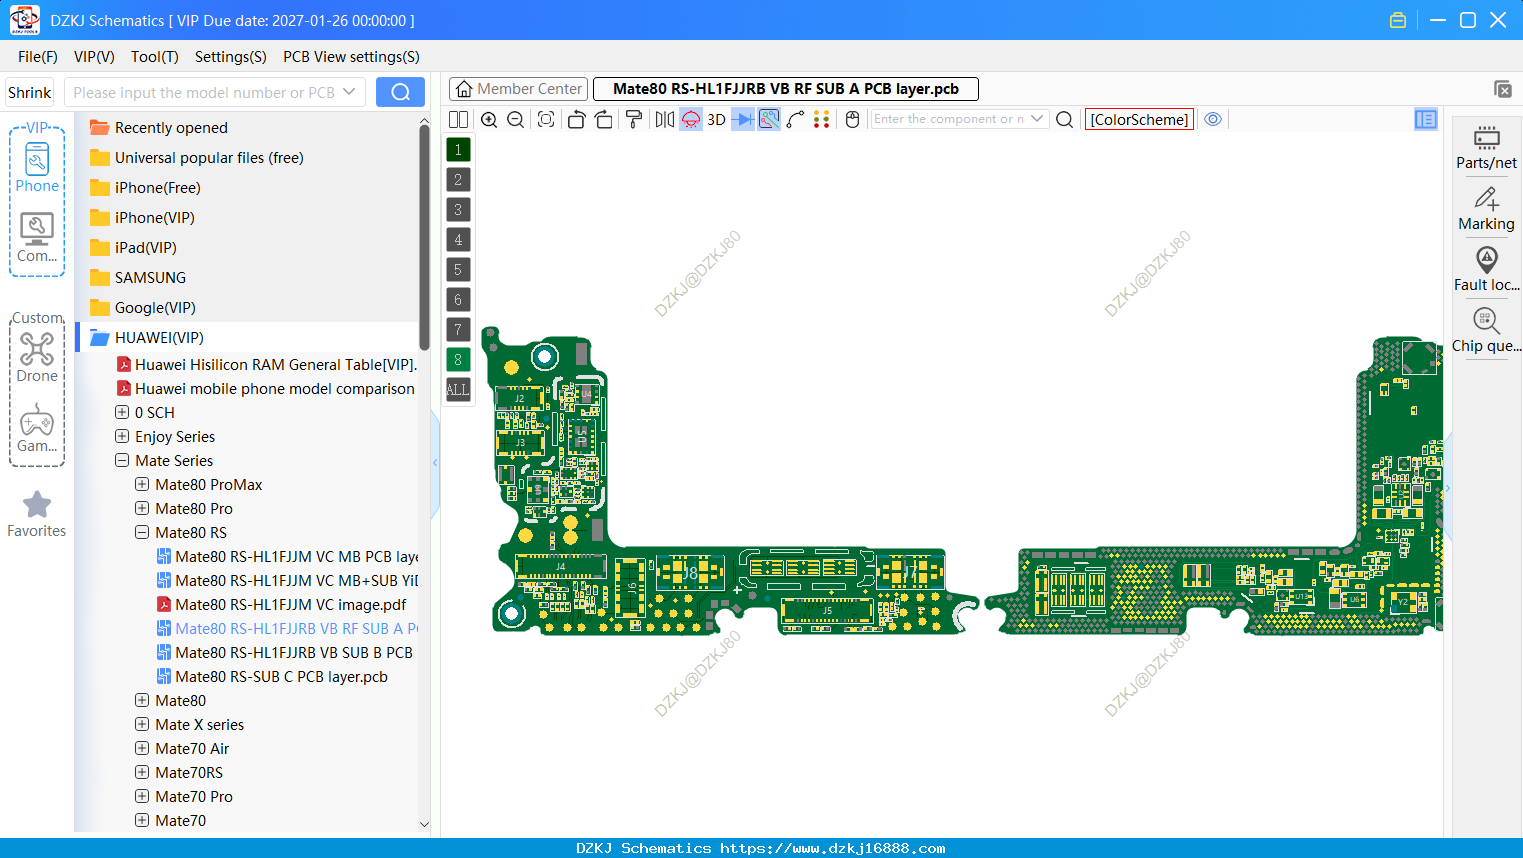Open the colored dots pad display
1523x858 pixels.
tap(822, 119)
